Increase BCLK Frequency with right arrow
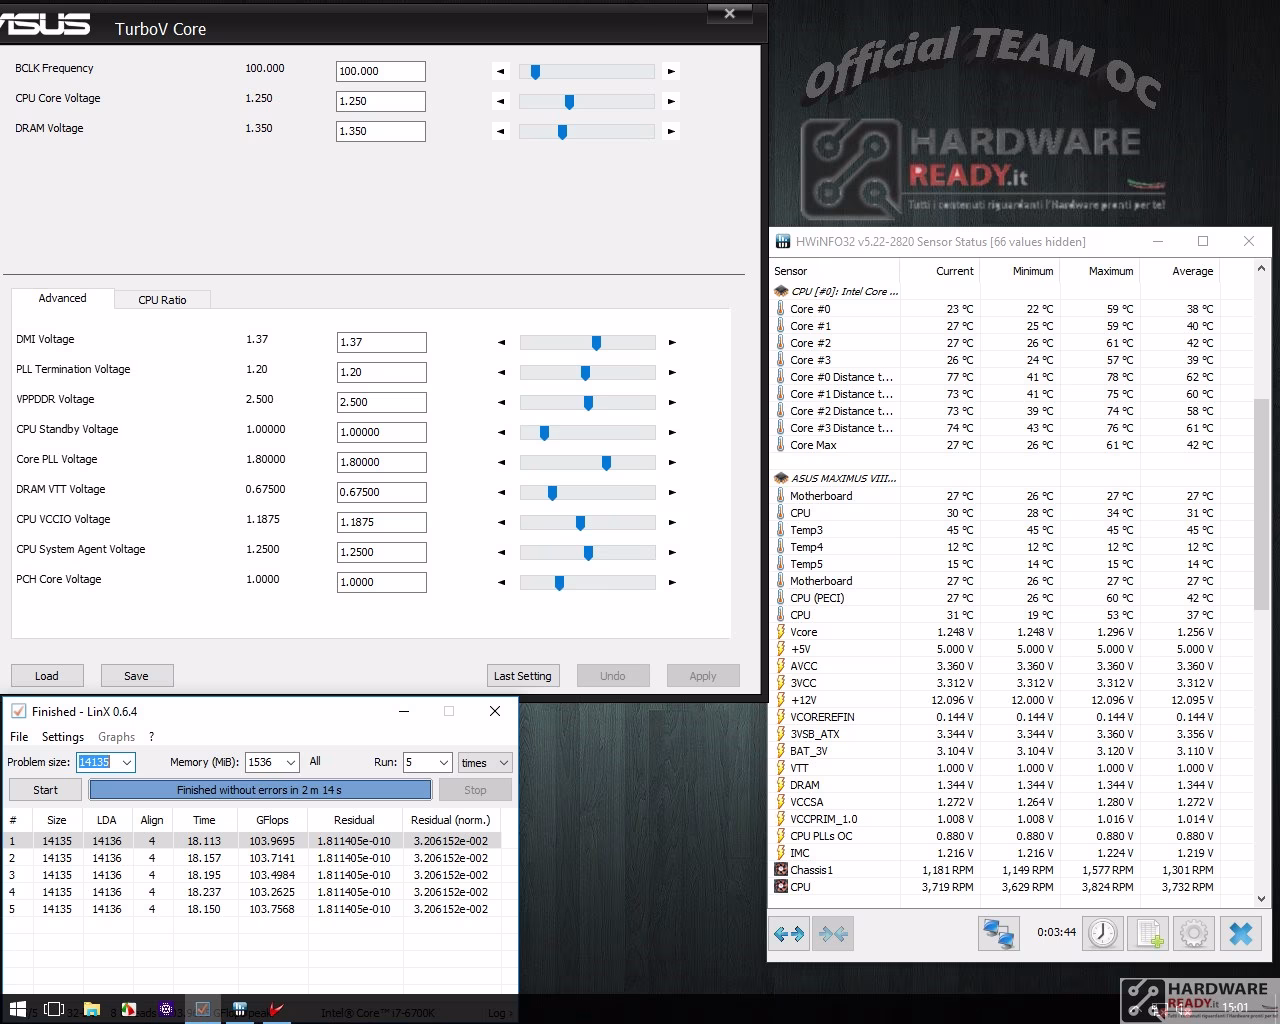 [x=671, y=71]
